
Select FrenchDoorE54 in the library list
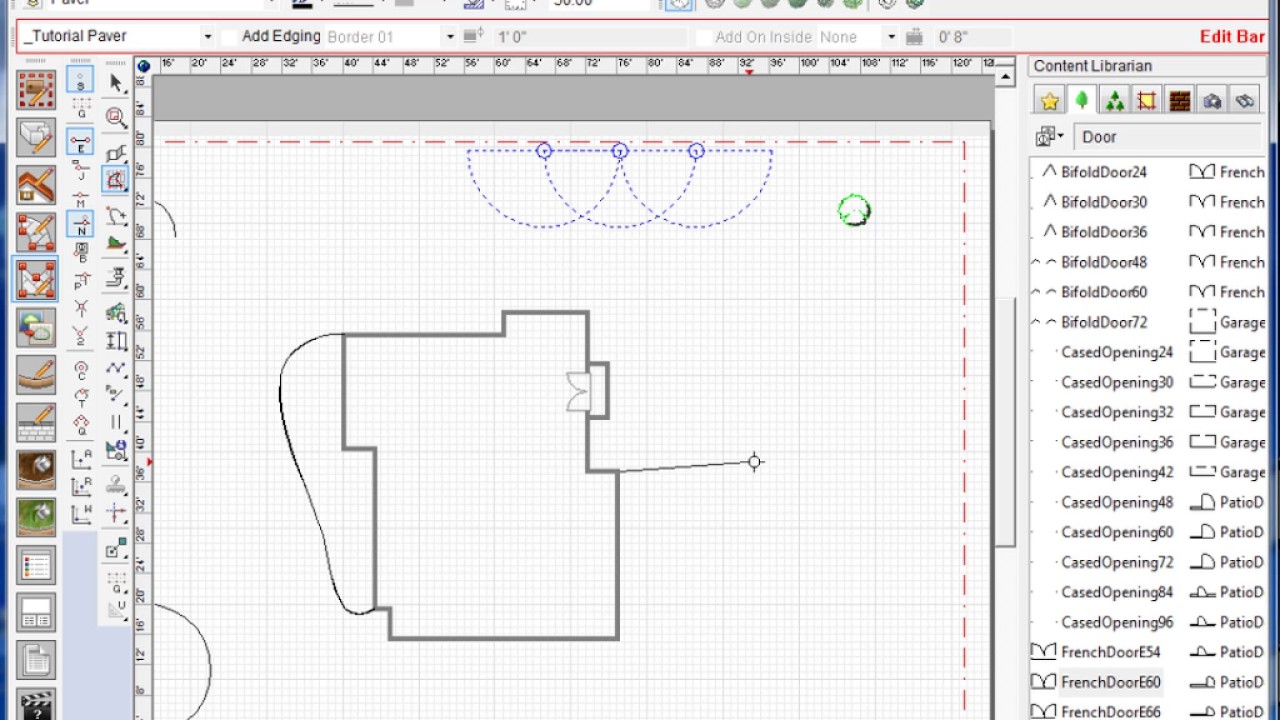point(1111,652)
